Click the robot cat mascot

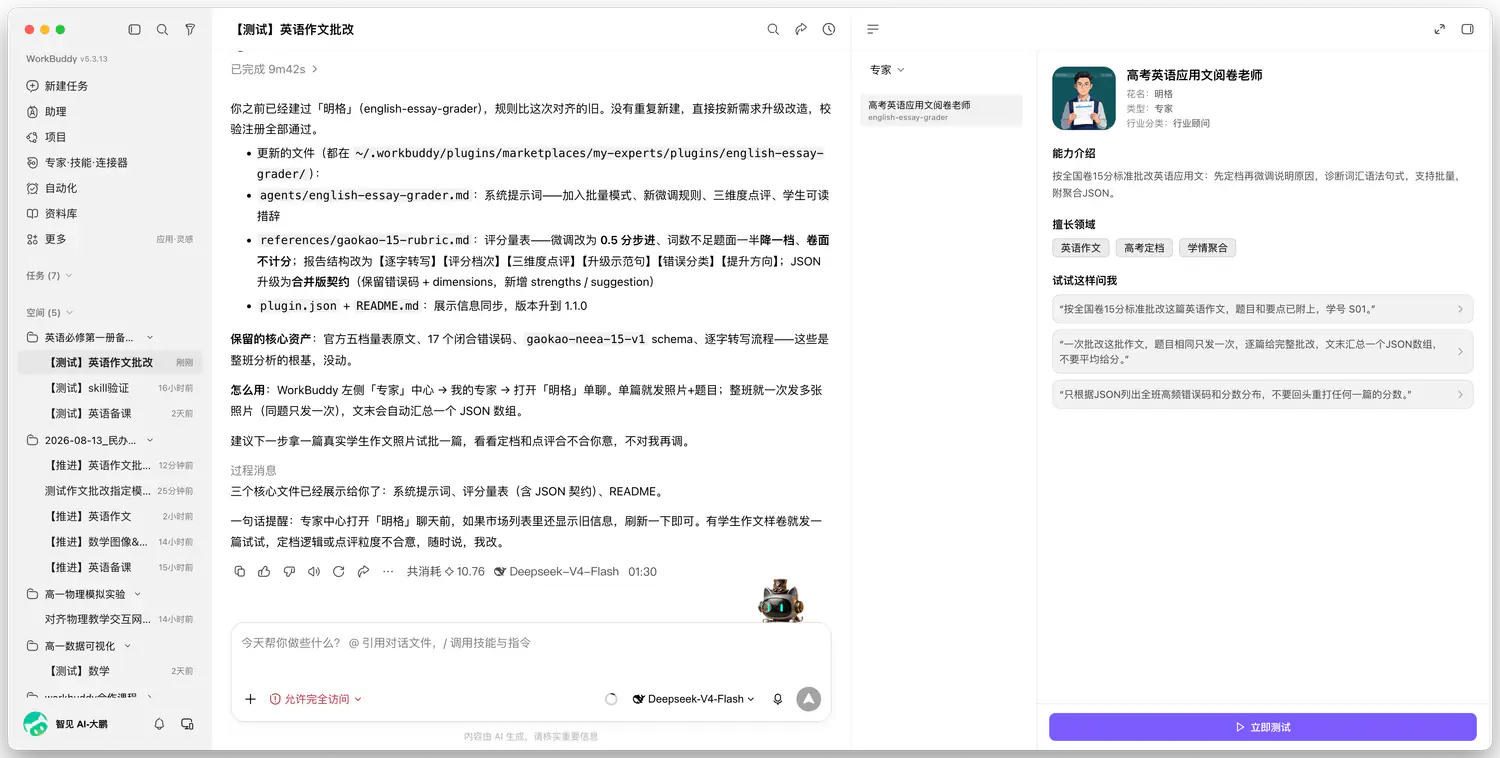(x=782, y=600)
